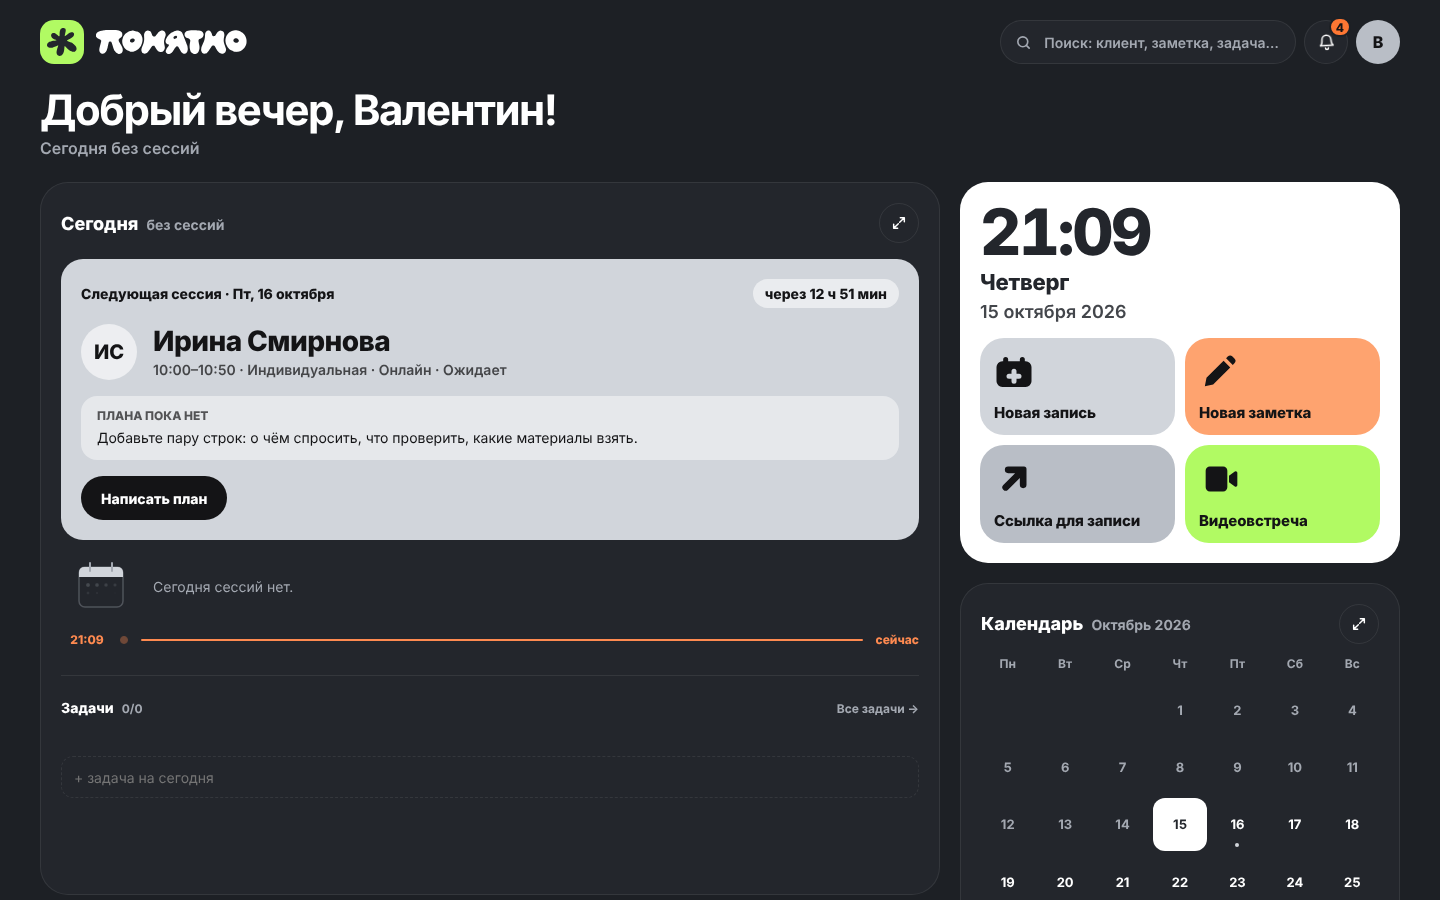Click the 'сейчас' timeline label
This screenshot has height=900, width=1440.
coord(897,640)
